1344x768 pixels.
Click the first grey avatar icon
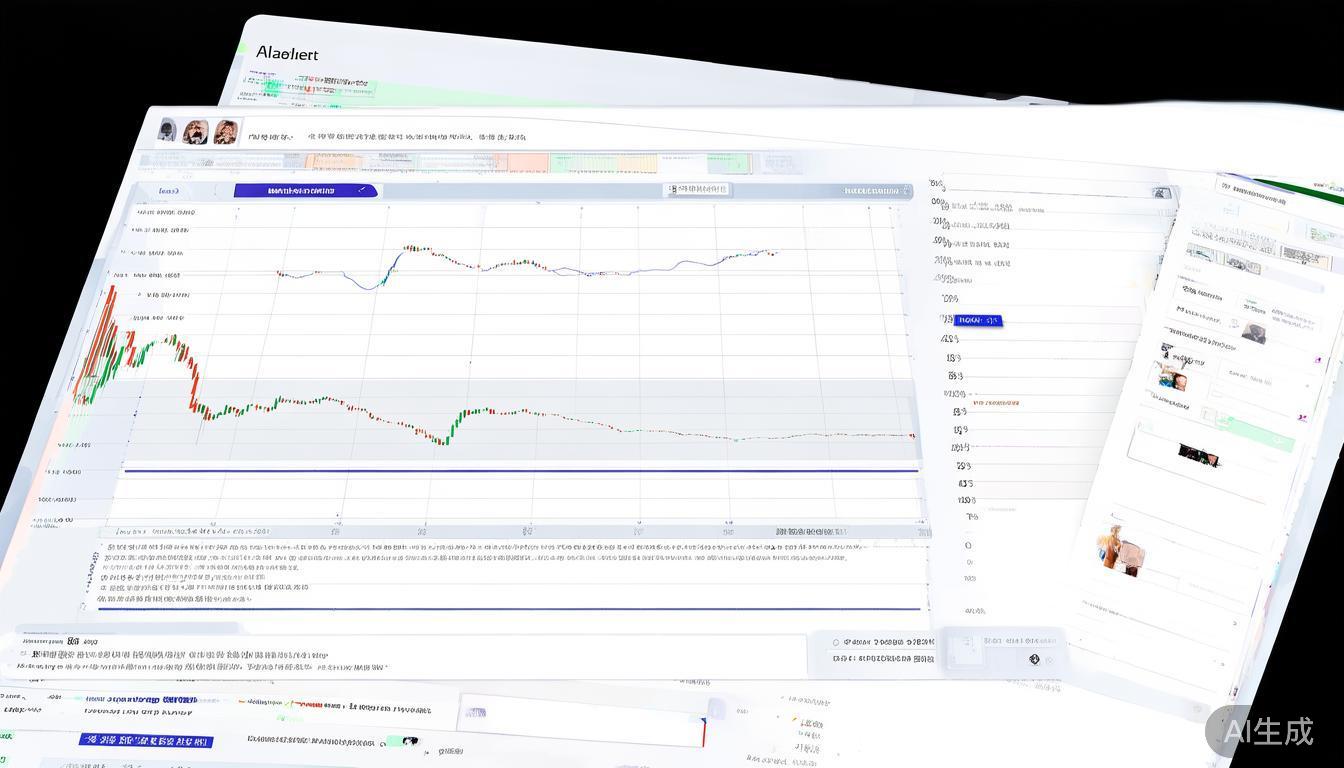168,130
